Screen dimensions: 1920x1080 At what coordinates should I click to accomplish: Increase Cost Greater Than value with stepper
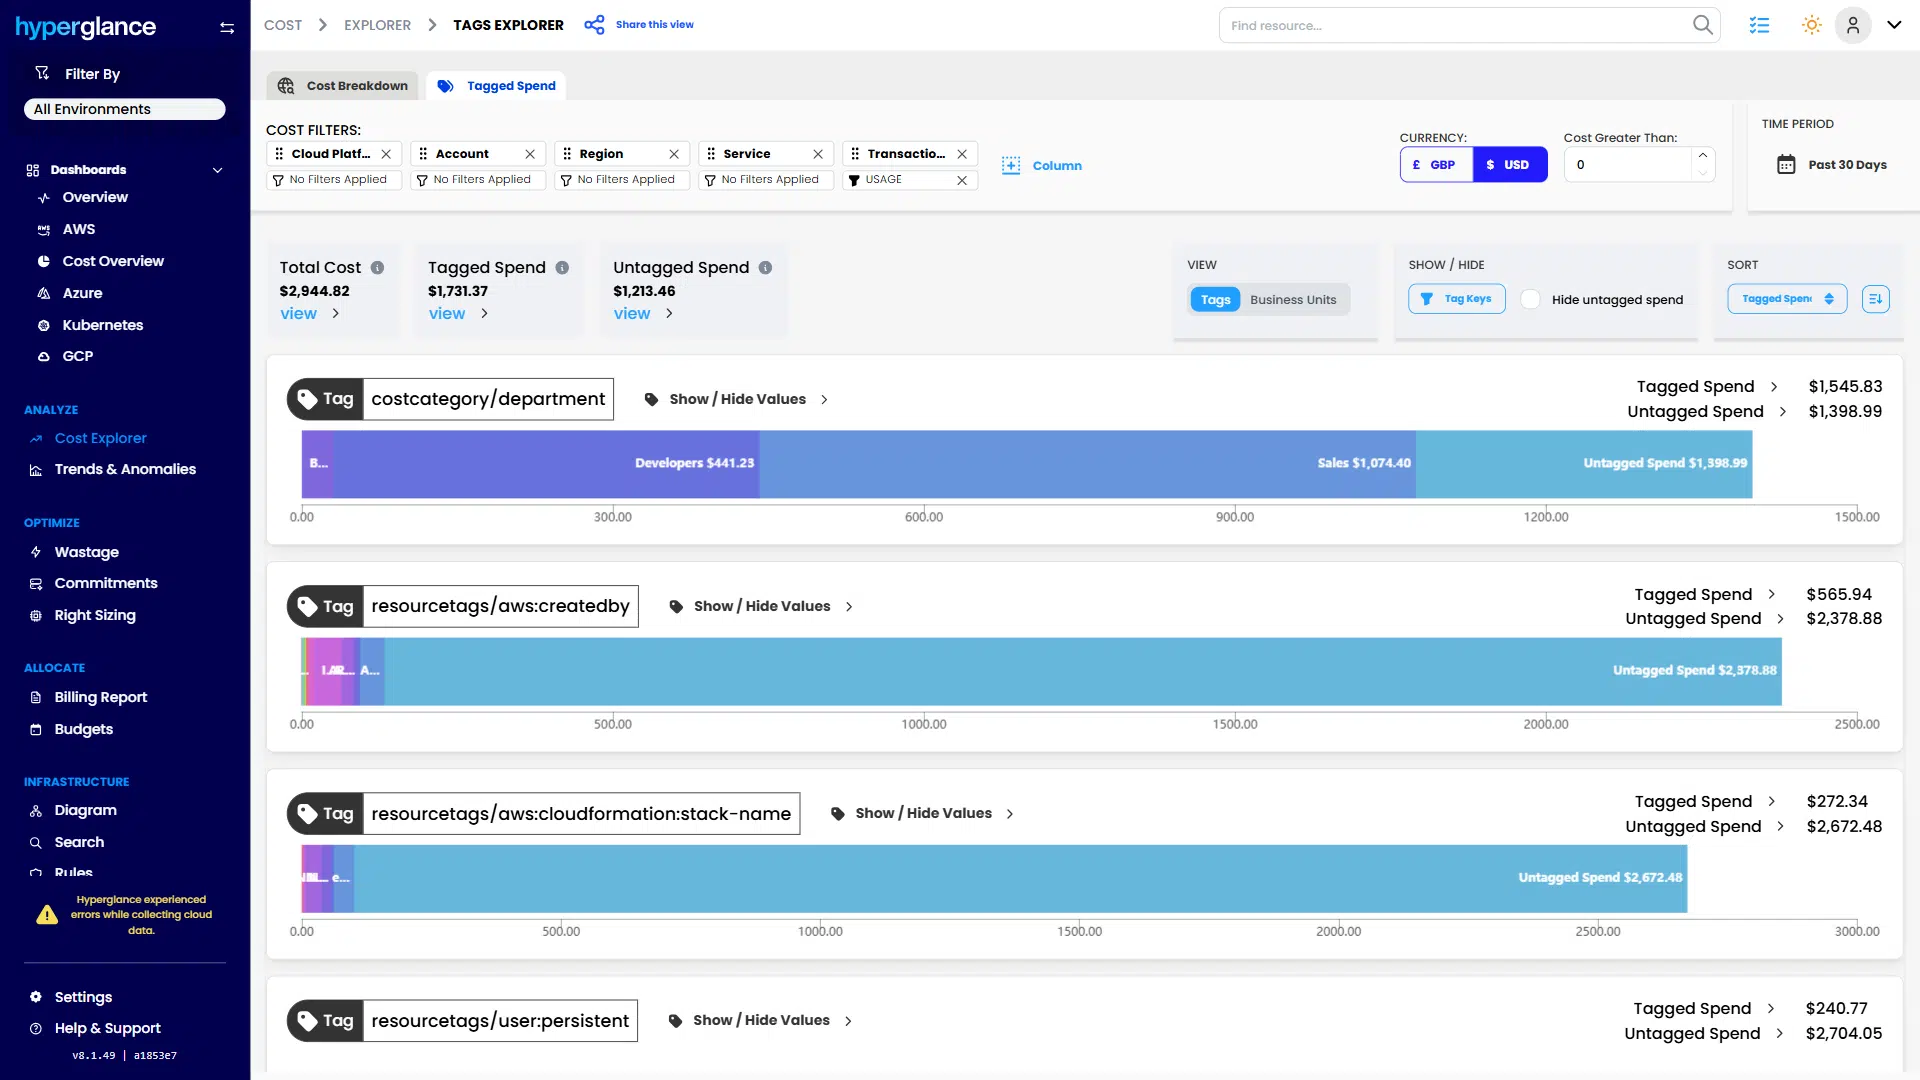click(x=1704, y=156)
